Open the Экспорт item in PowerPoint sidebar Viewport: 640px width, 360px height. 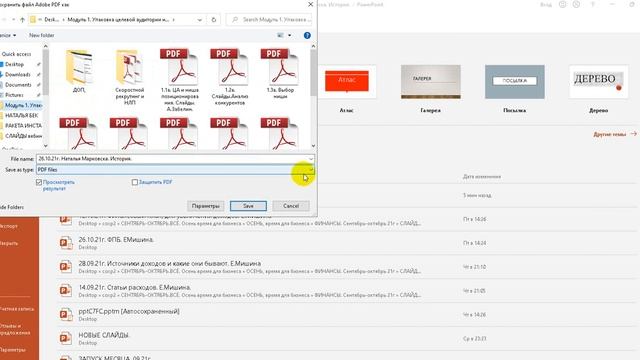pos(9,226)
